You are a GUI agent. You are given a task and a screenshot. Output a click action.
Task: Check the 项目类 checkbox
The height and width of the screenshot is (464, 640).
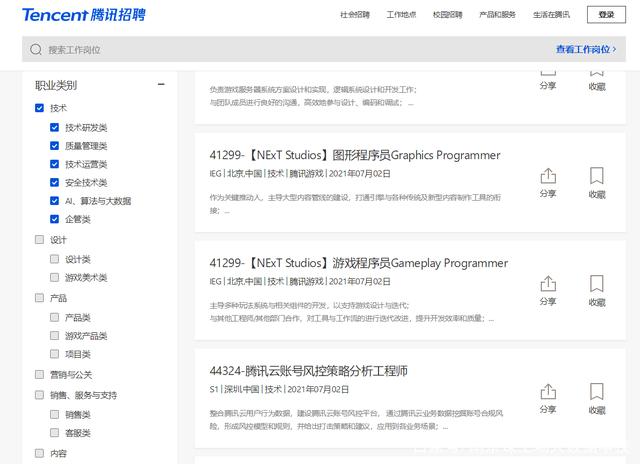pos(54,354)
